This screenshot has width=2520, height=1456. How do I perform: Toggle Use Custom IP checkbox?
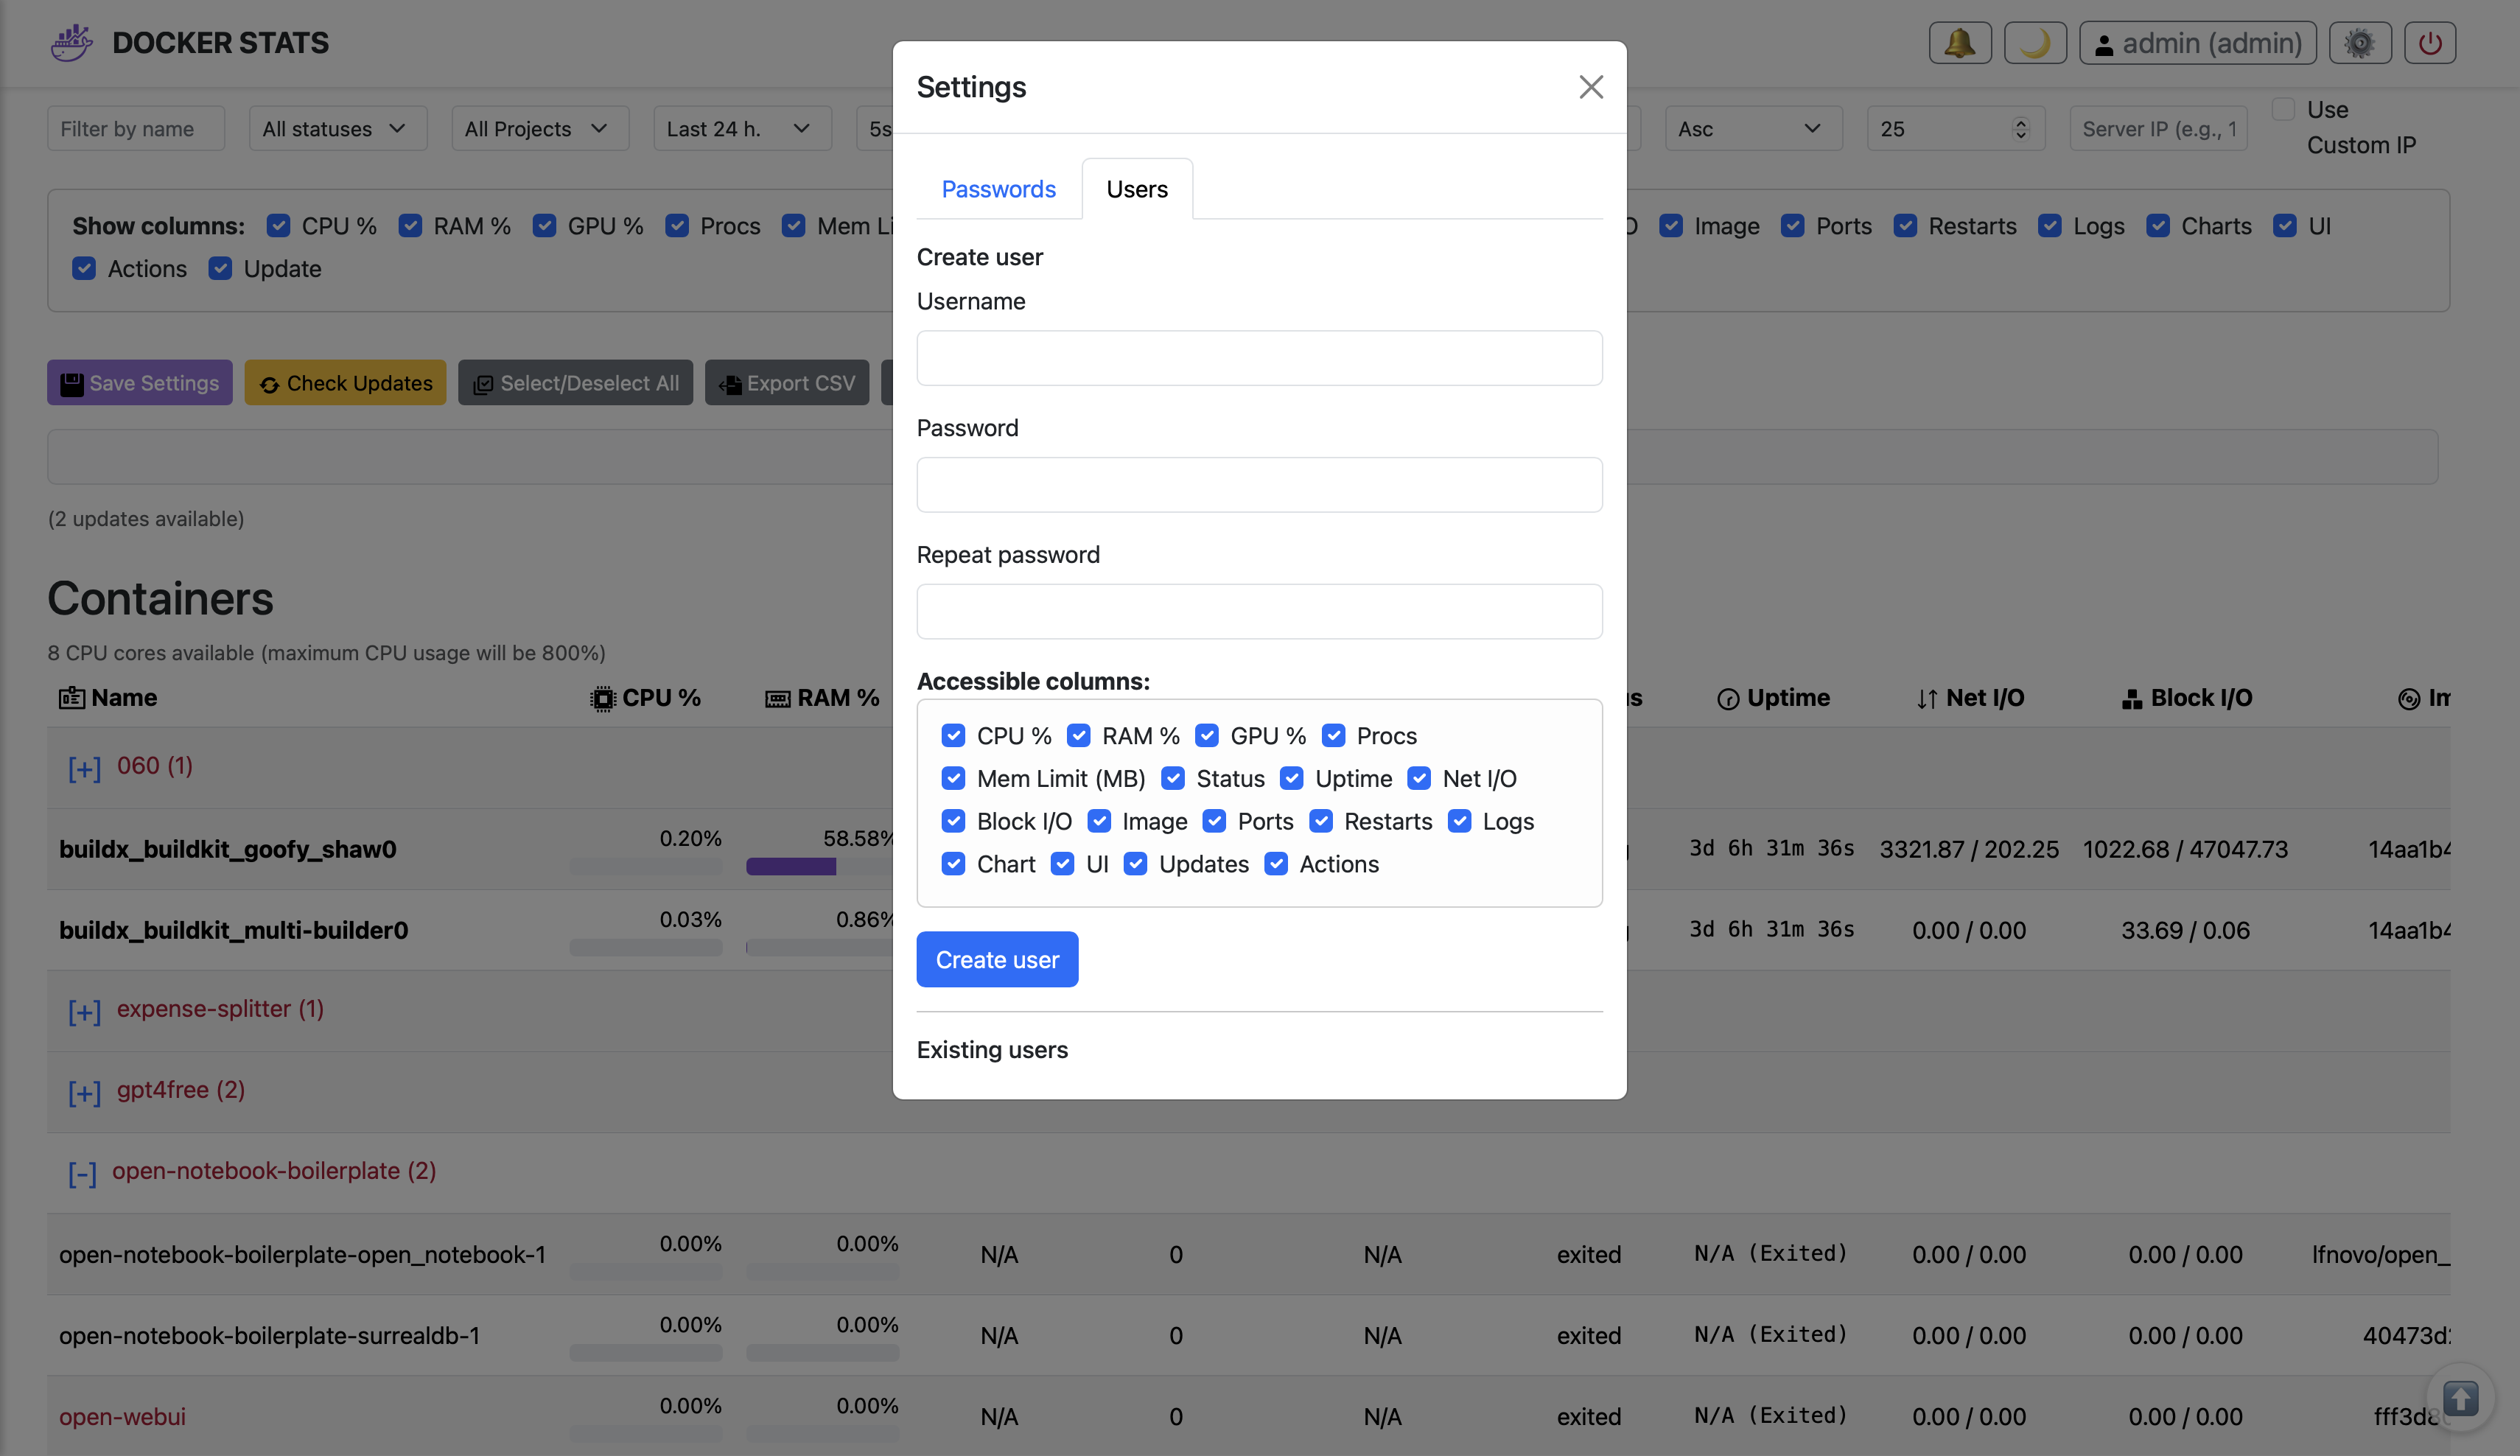(2283, 109)
